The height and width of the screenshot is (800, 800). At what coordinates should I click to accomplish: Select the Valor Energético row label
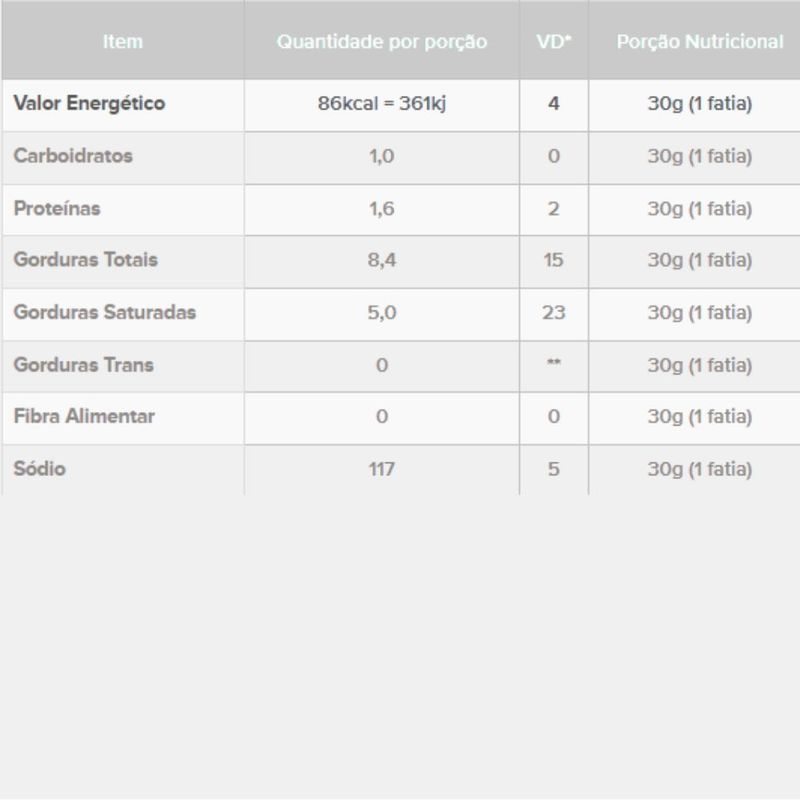(x=89, y=103)
